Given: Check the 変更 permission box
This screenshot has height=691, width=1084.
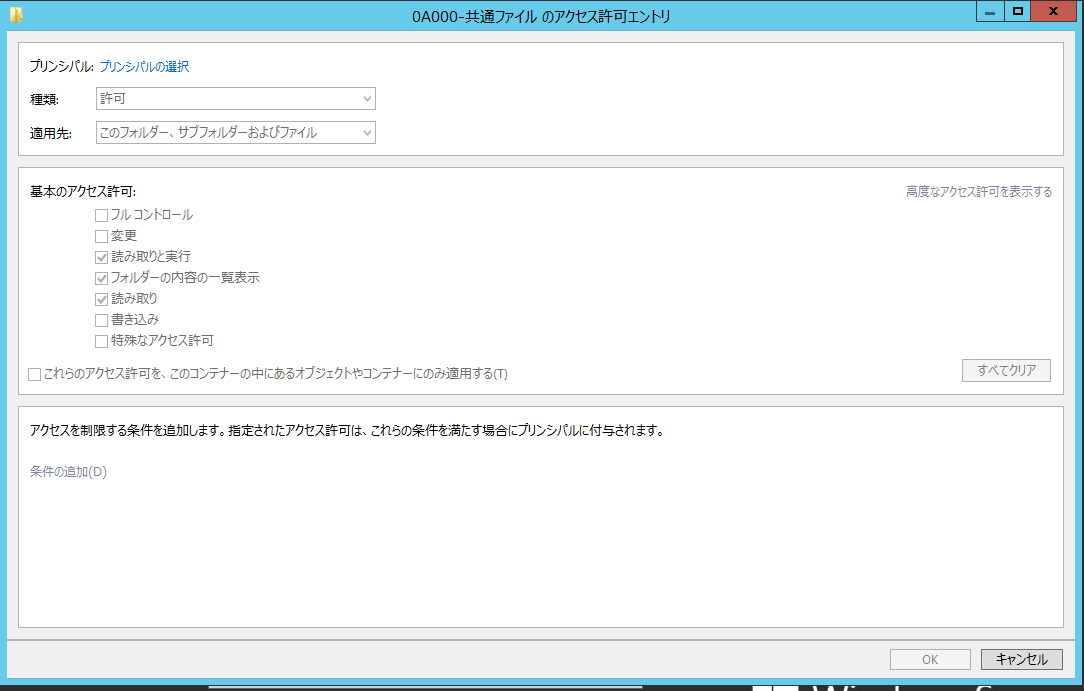Looking at the screenshot, I should [x=101, y=236].
